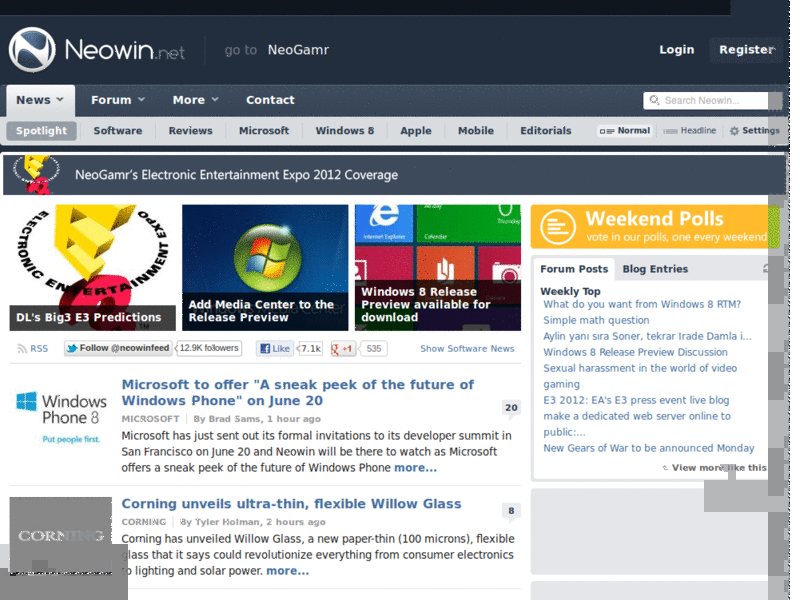The height and width of the screenshot is (600, 800).
Task: Click the Register button
Action: point(746,49)
